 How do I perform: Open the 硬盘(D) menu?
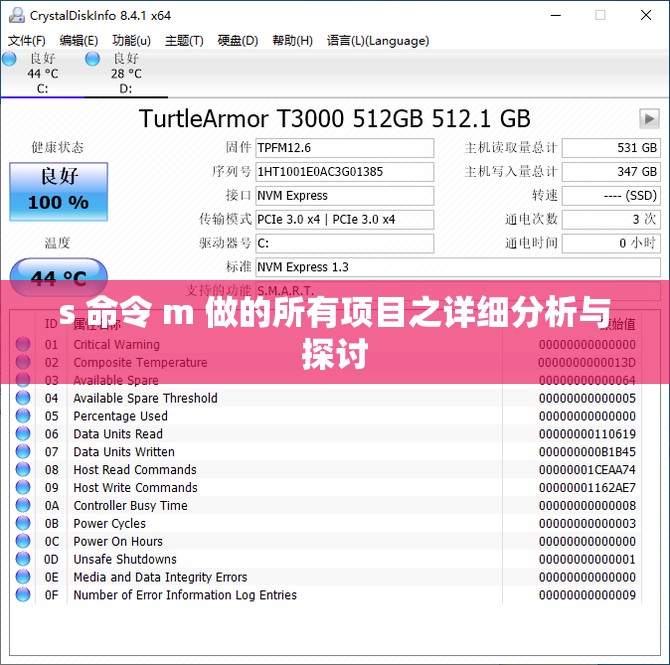click(238, 41)
